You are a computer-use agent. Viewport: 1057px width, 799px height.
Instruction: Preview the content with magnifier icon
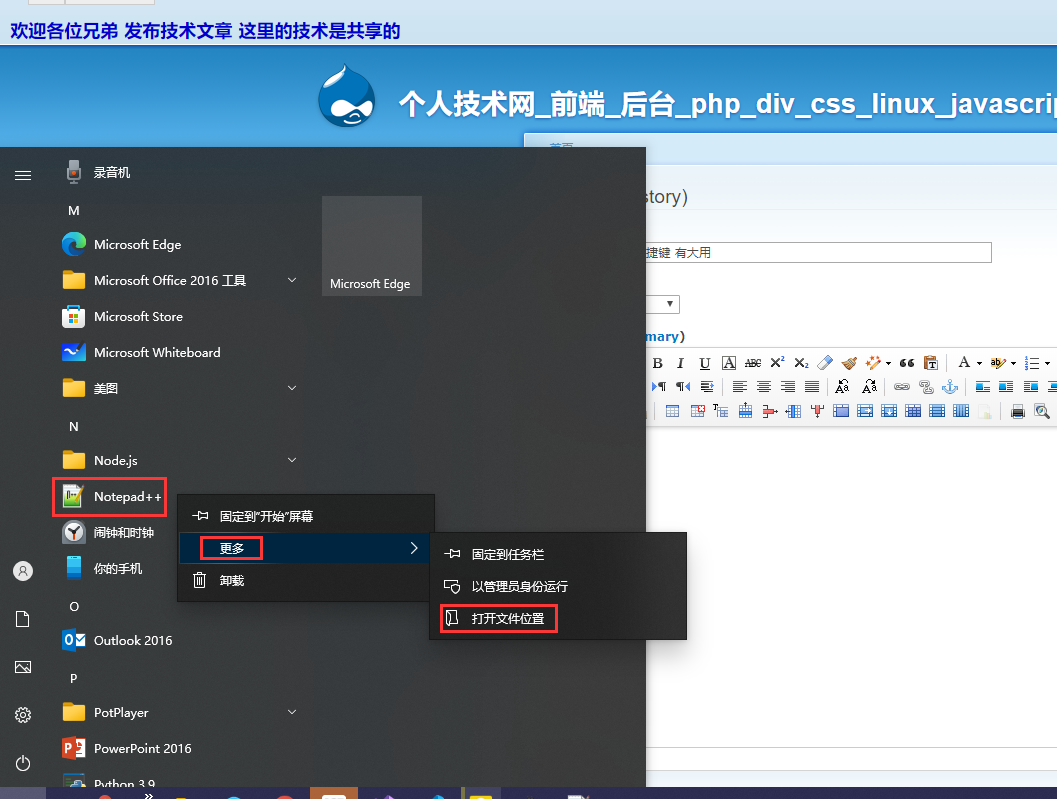(x=1042, y=411)
